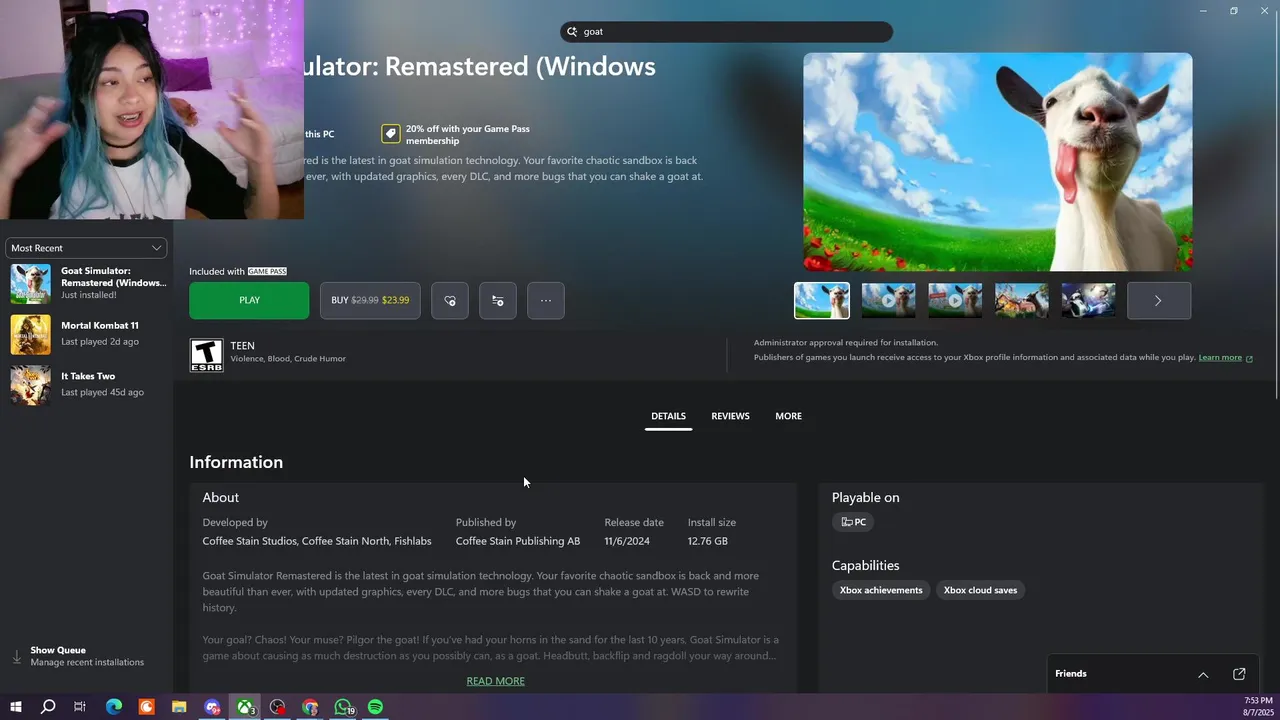The image size is (1280, 720).
Task: Select It Takes Two in sidebar
Action: 87,384
